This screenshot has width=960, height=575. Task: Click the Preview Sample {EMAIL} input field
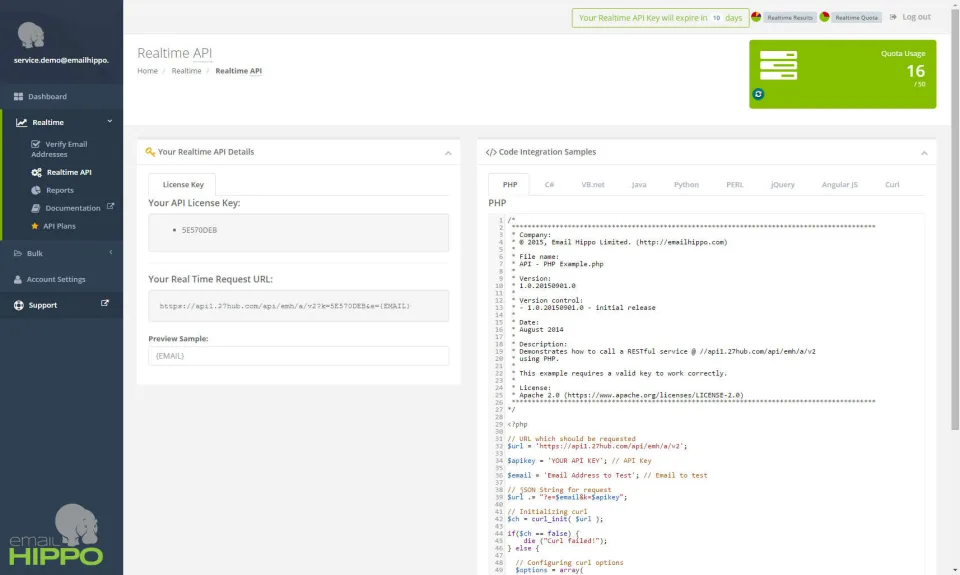(x=298, y=356)
